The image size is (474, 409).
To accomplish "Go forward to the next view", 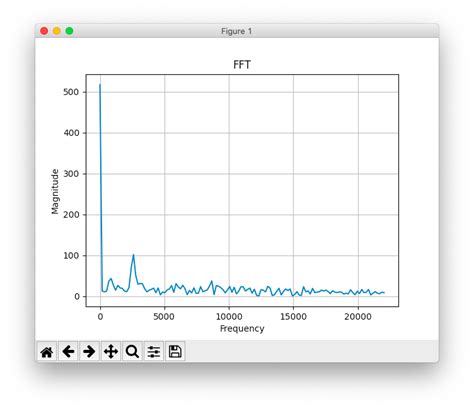I will coord(89,351).
